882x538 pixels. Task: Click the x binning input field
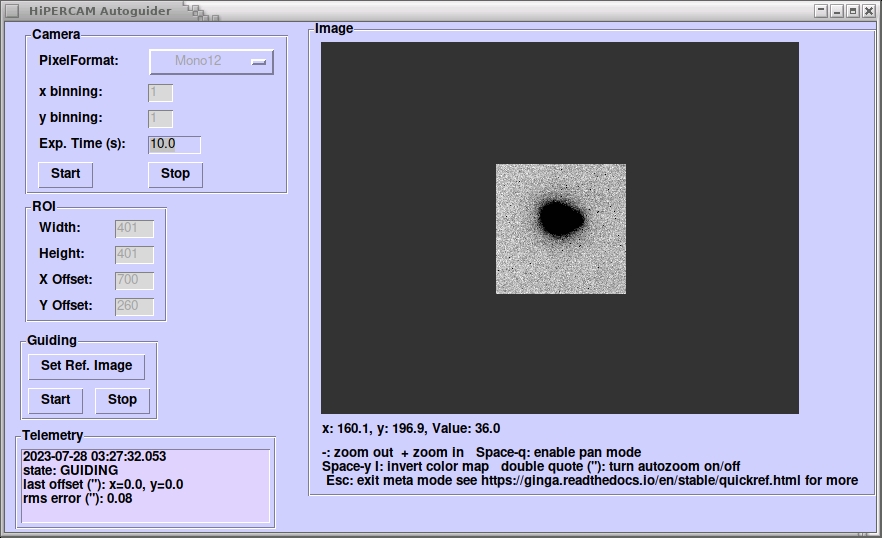point(160,93)
